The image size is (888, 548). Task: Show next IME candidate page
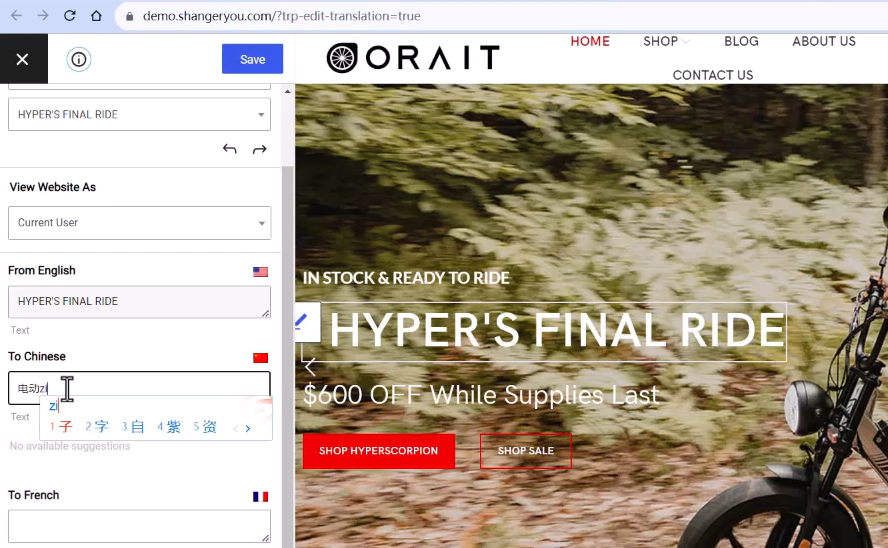point(248,428)
